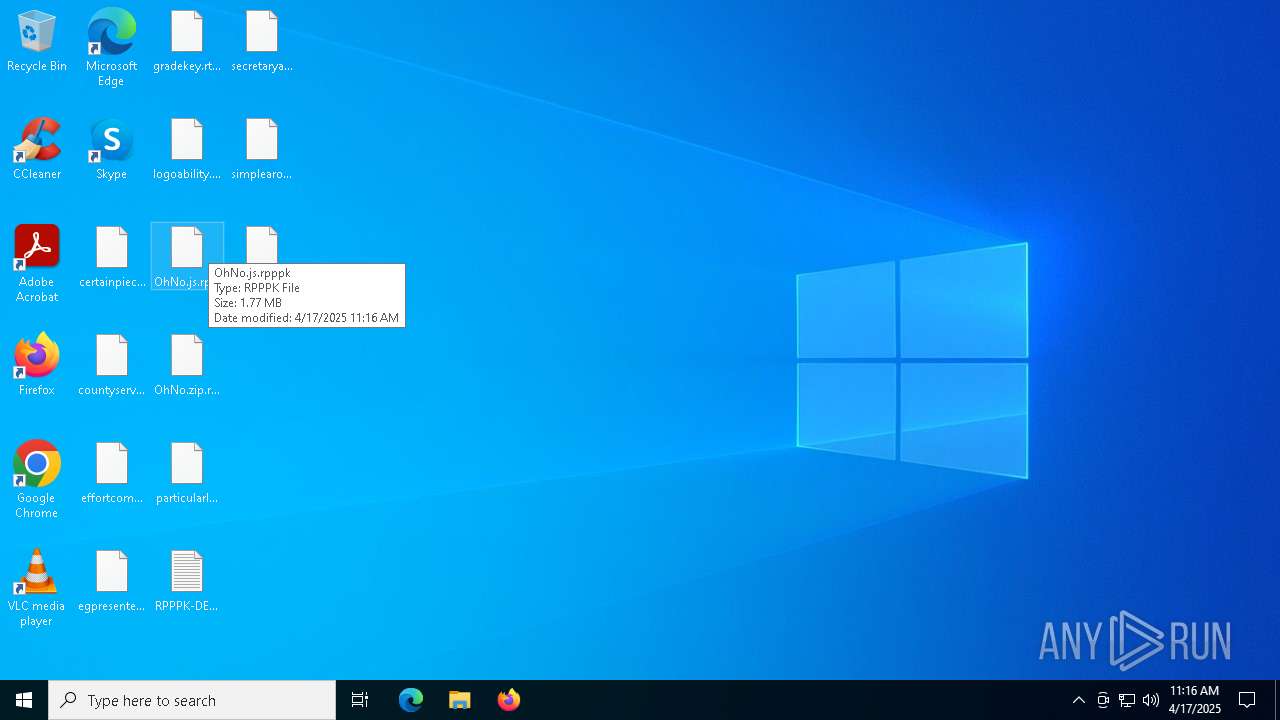Screen dimensions: 1280x720
Task: Select the Microsoft Edge desktop shortcut
Action: pyautogui.click(x=111, y=48)
